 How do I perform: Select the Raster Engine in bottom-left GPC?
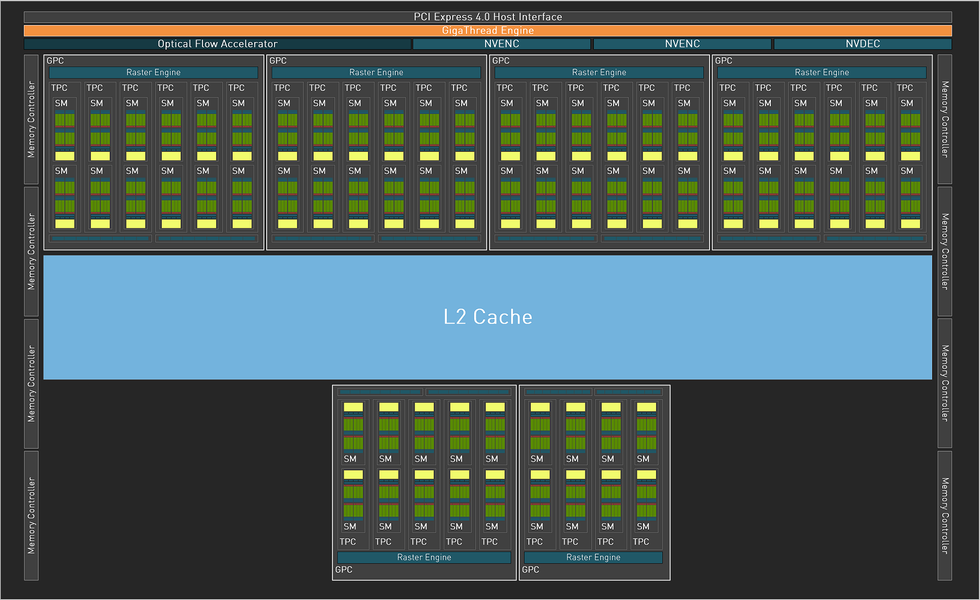[x=424, y=557]
